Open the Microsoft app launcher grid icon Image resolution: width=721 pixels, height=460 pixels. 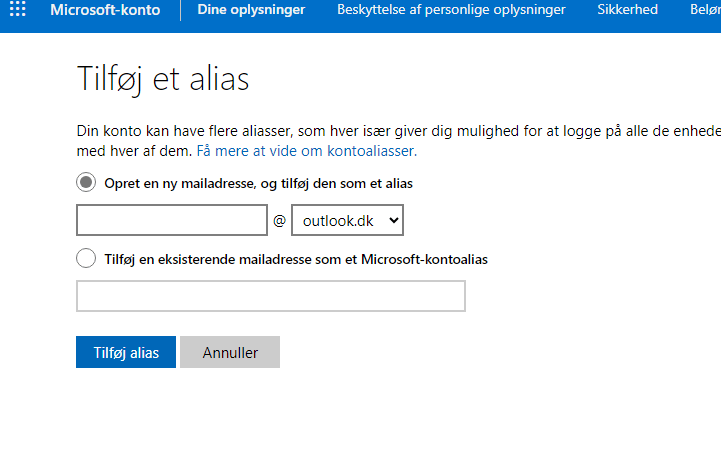(17, 9)
